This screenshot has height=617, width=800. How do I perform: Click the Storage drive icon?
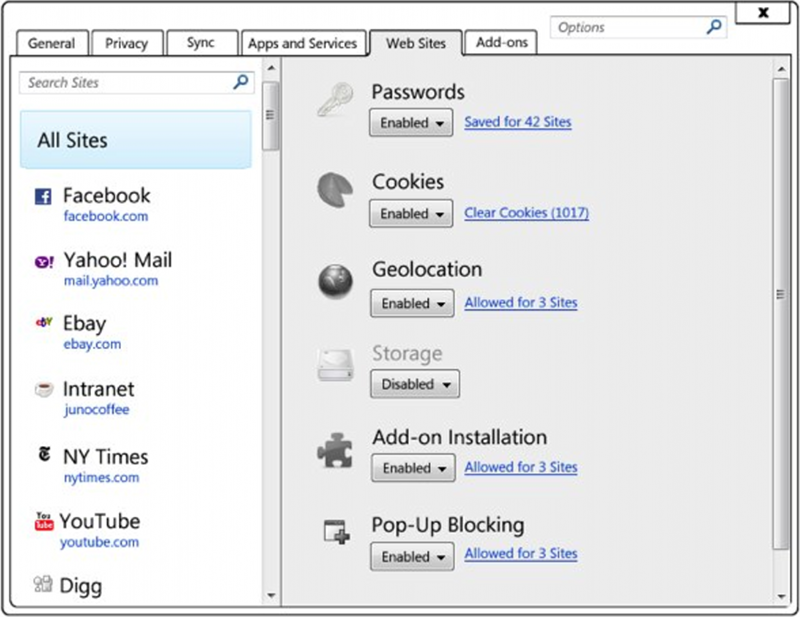[335, 364]
